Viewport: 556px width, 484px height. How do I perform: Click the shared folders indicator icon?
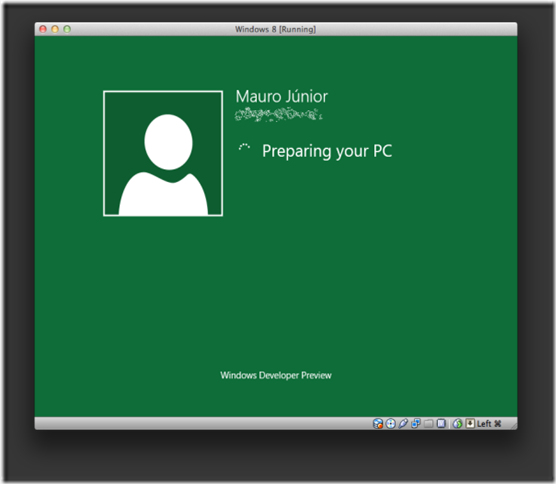429,423
